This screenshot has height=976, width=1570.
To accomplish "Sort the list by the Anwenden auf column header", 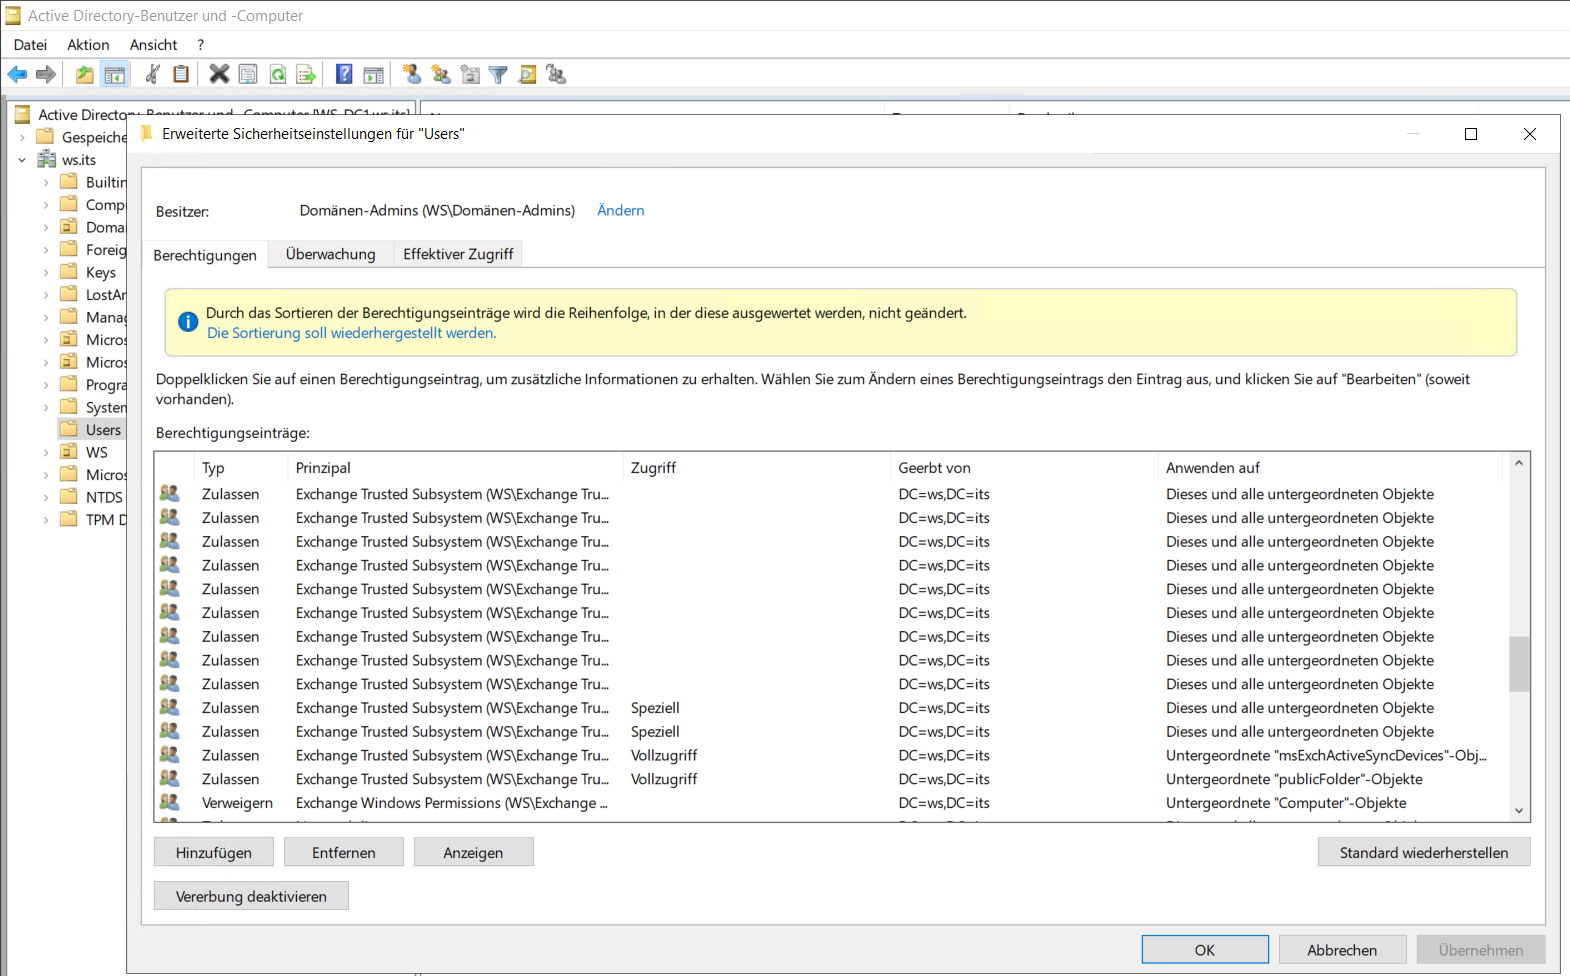I will (1330, 467).
